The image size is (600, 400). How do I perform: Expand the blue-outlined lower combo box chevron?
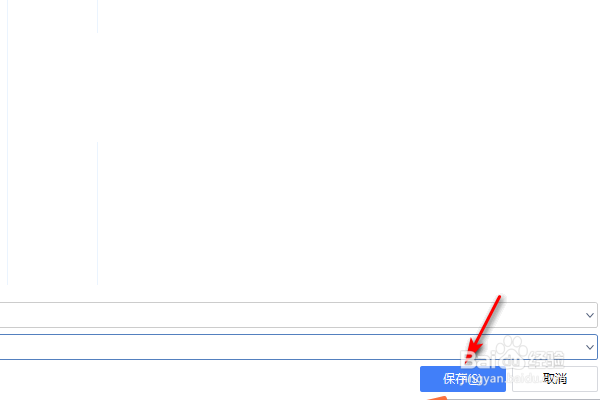coord(589,347)
